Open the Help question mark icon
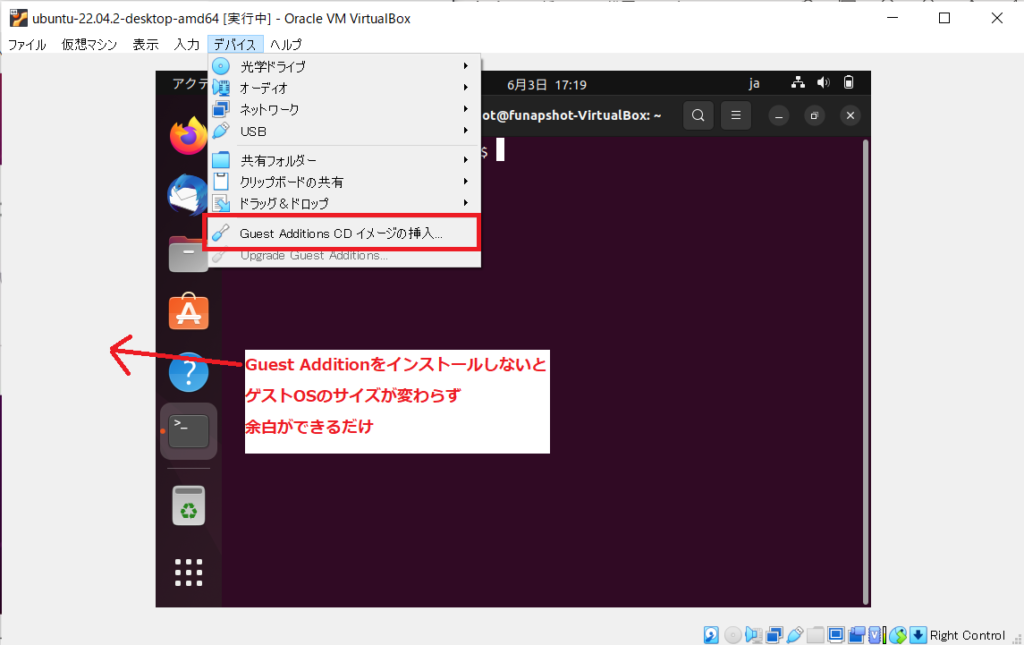The width and height of the screenshot is (1024, 645). click(188, 372)
